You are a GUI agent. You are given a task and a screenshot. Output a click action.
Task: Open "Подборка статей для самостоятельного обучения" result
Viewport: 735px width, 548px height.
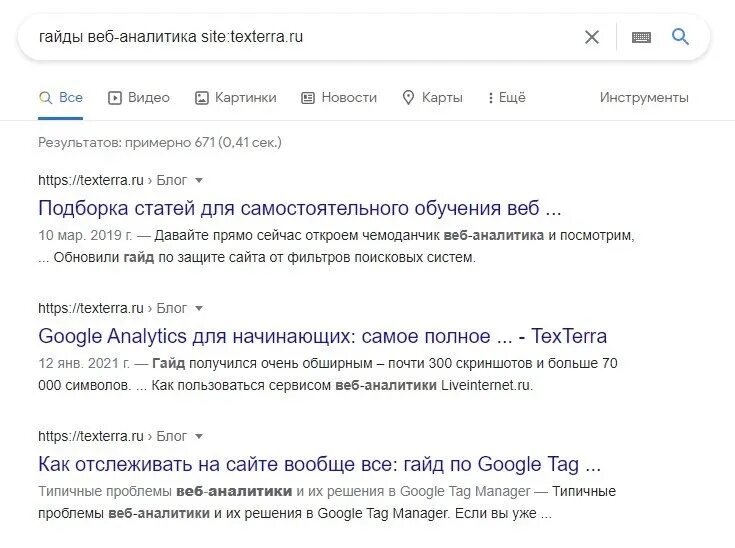click(300, 209)
